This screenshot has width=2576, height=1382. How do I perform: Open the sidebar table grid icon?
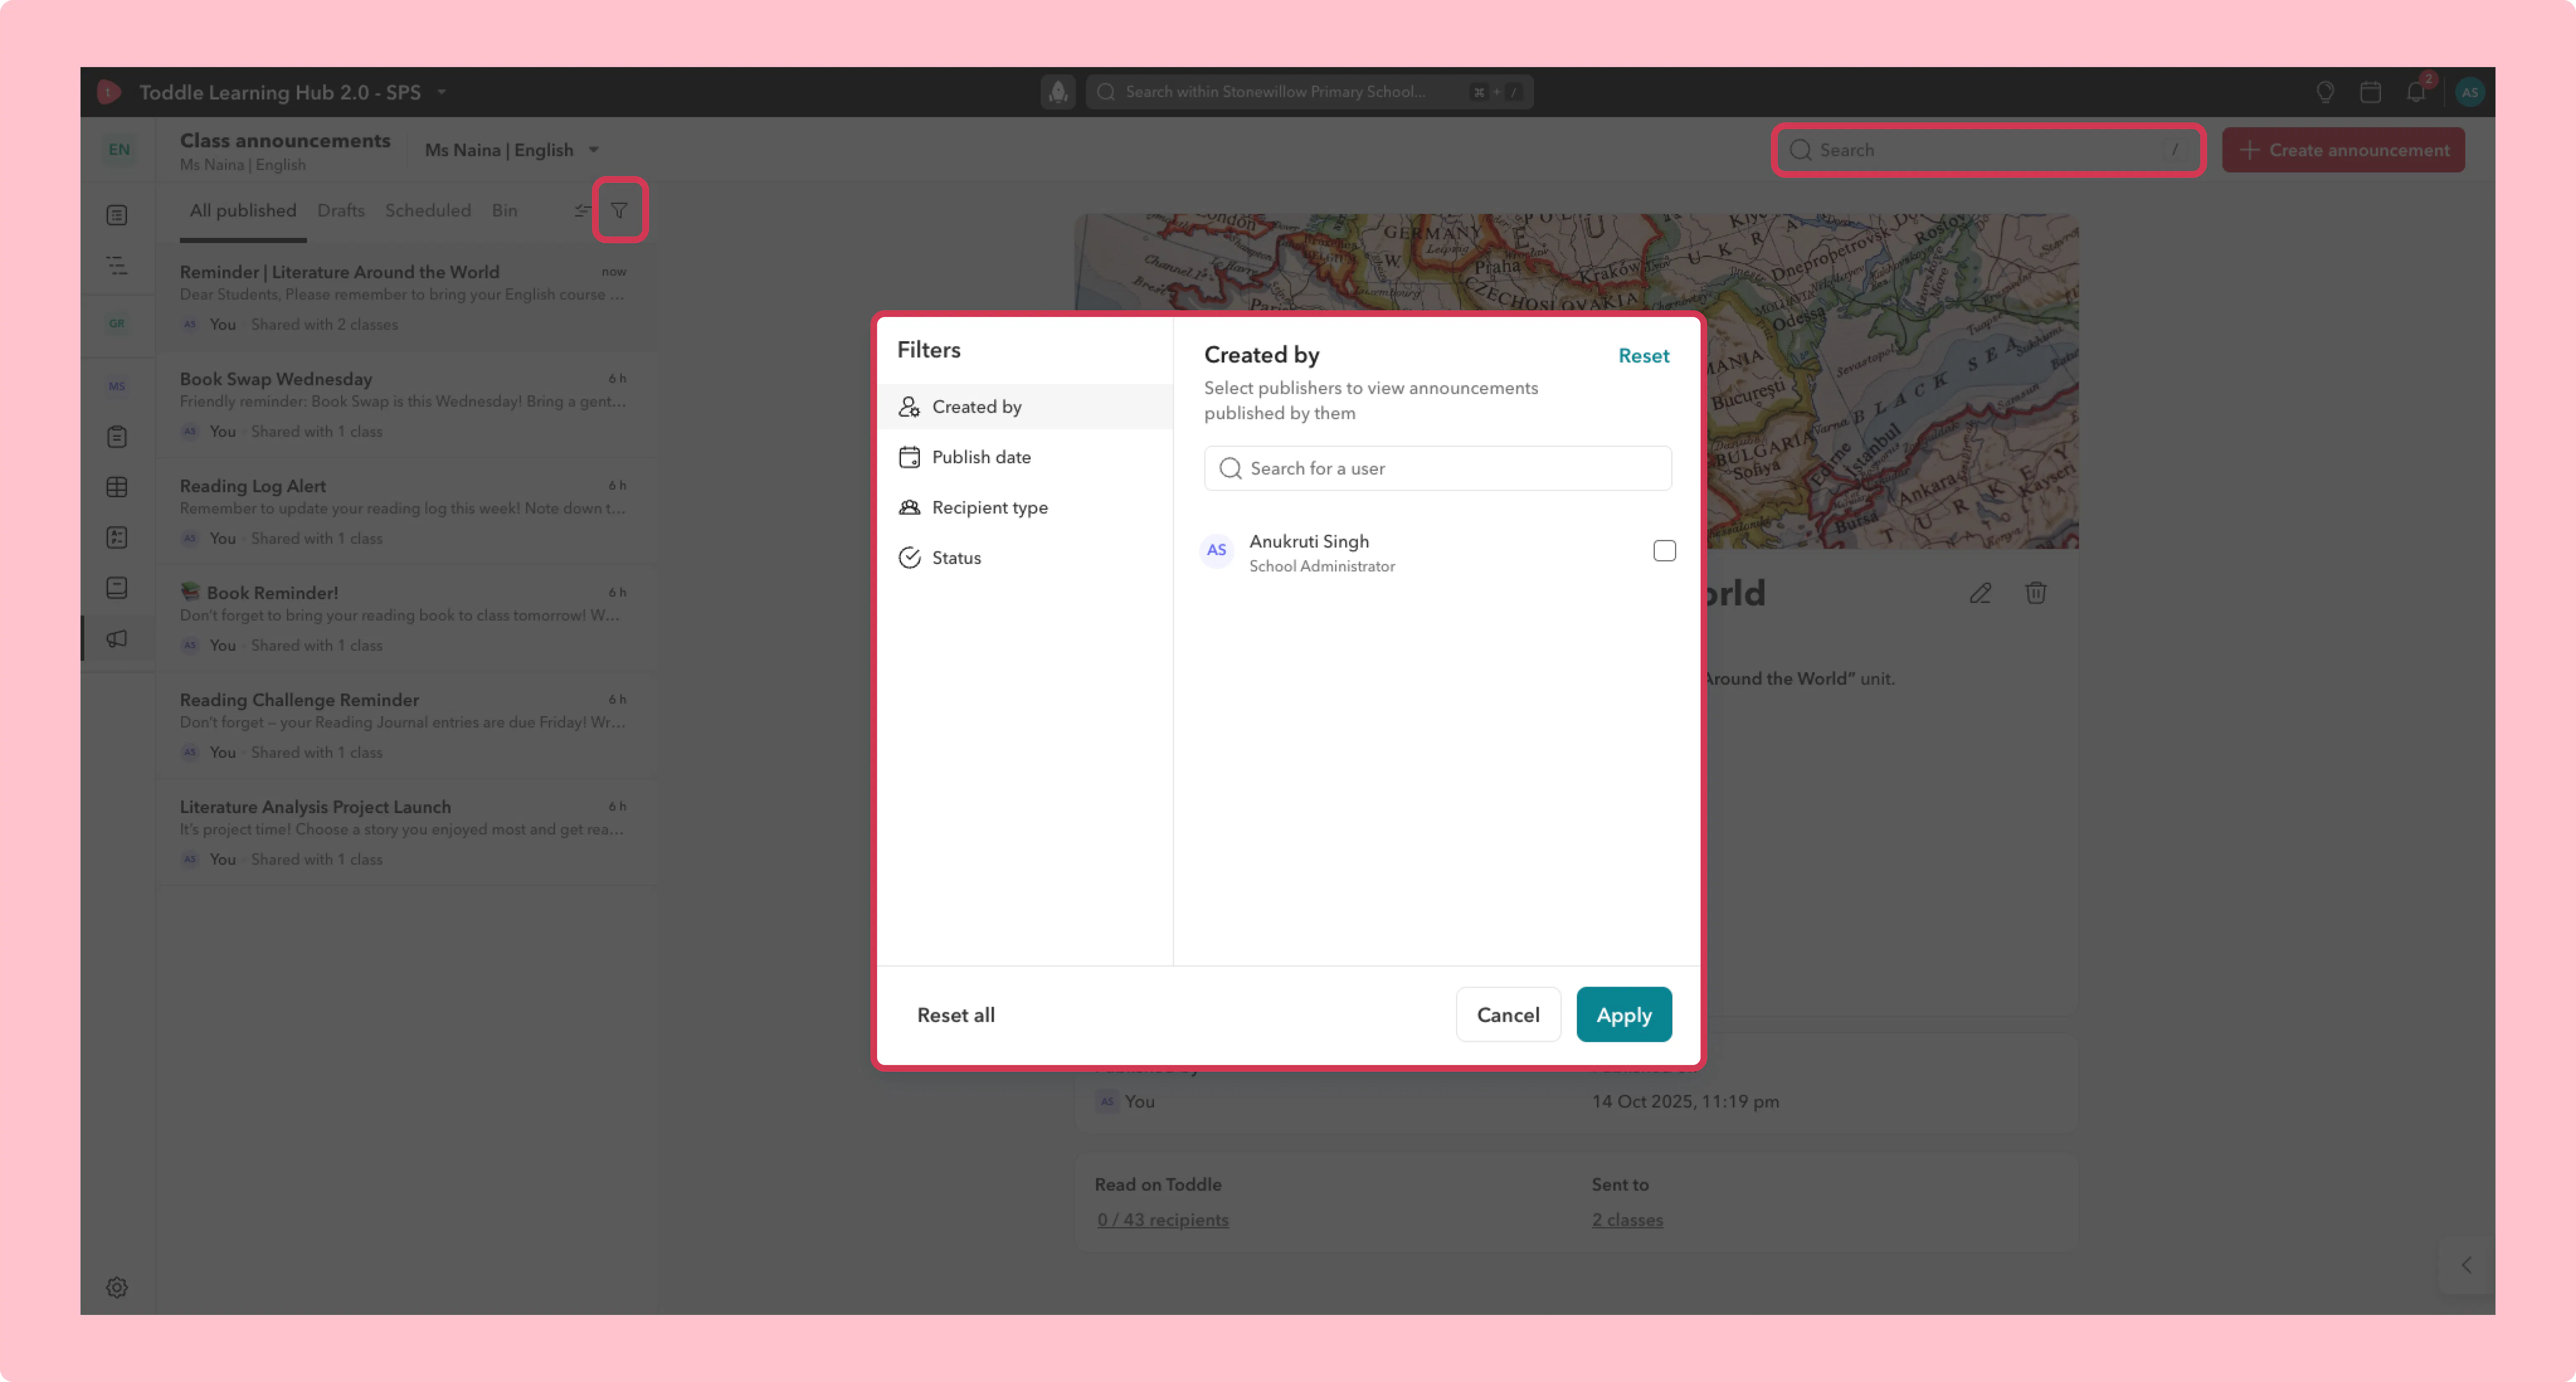[117, 487]
